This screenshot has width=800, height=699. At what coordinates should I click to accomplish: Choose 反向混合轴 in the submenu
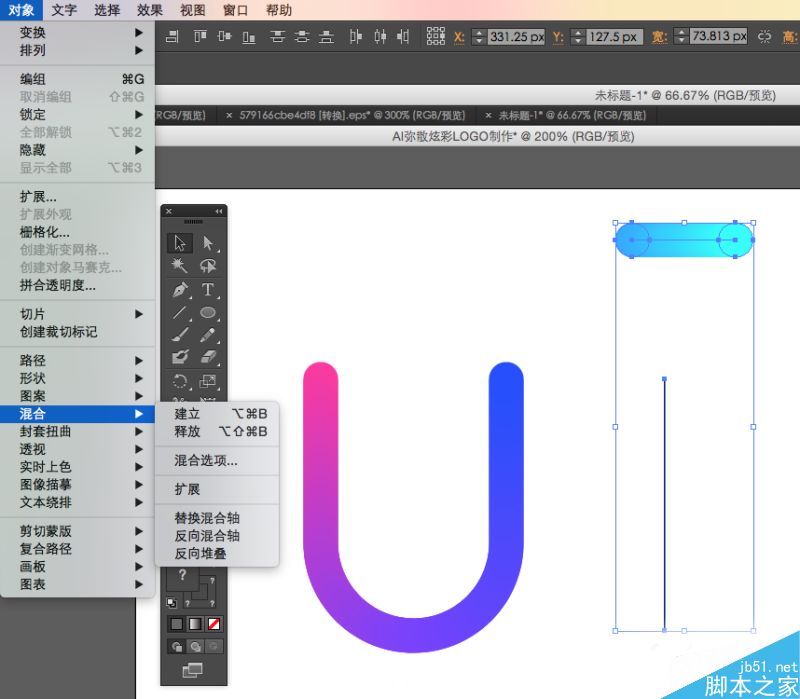pyautogui.click(x=217, y=536)
